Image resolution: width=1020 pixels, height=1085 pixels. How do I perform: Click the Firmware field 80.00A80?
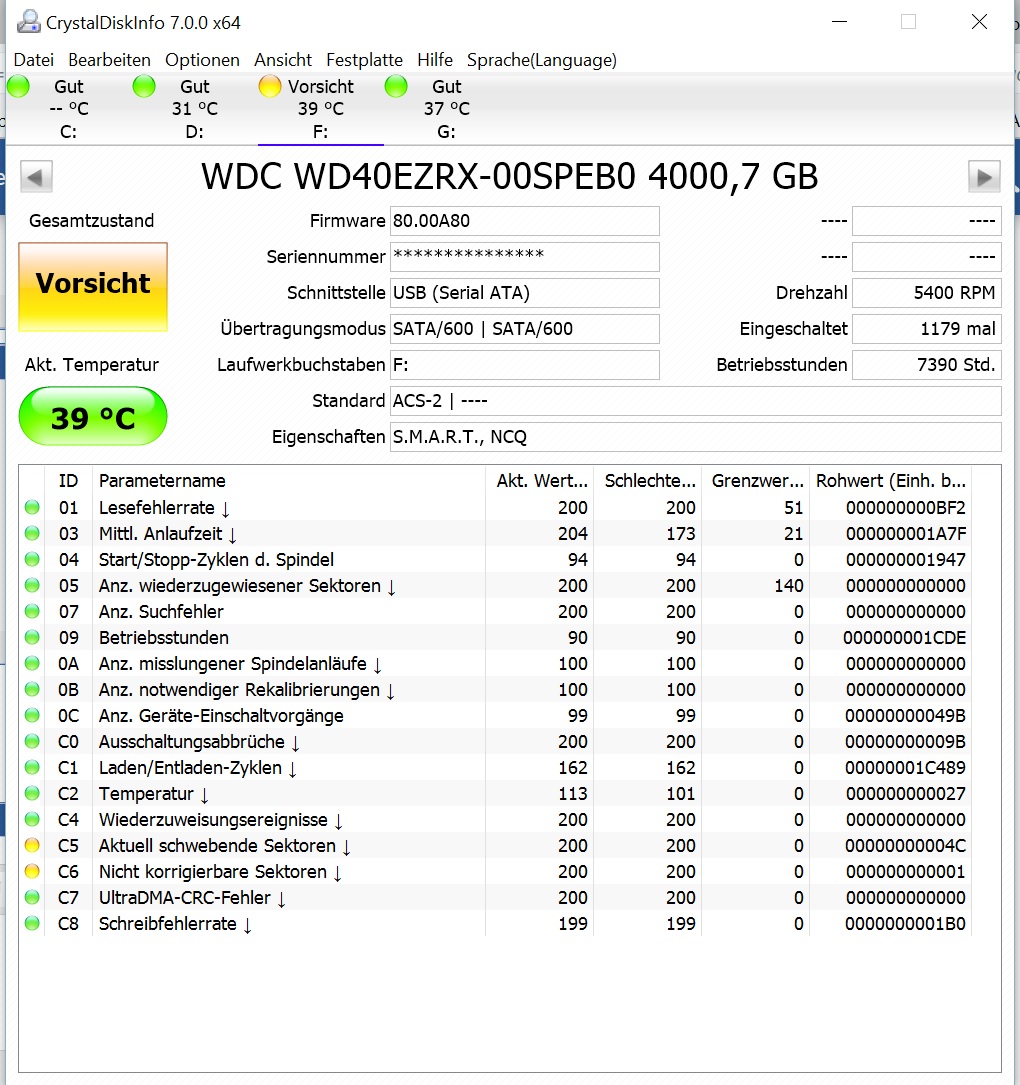coord(525,221)
